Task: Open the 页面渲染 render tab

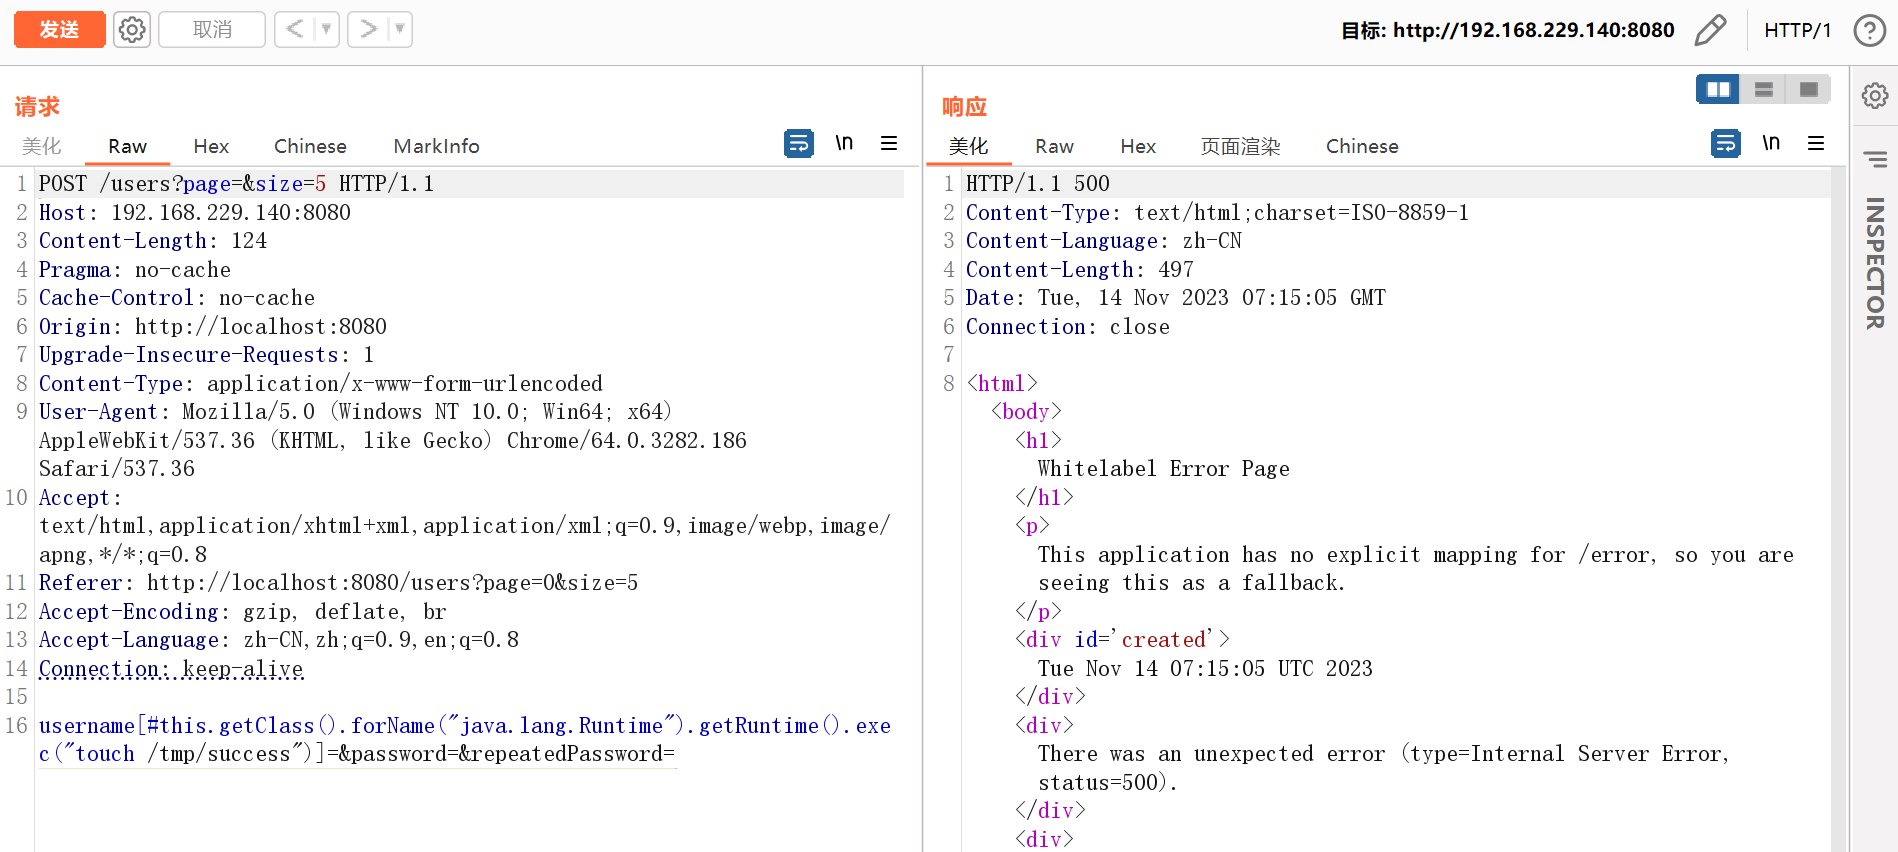Action: point(1240,146)
